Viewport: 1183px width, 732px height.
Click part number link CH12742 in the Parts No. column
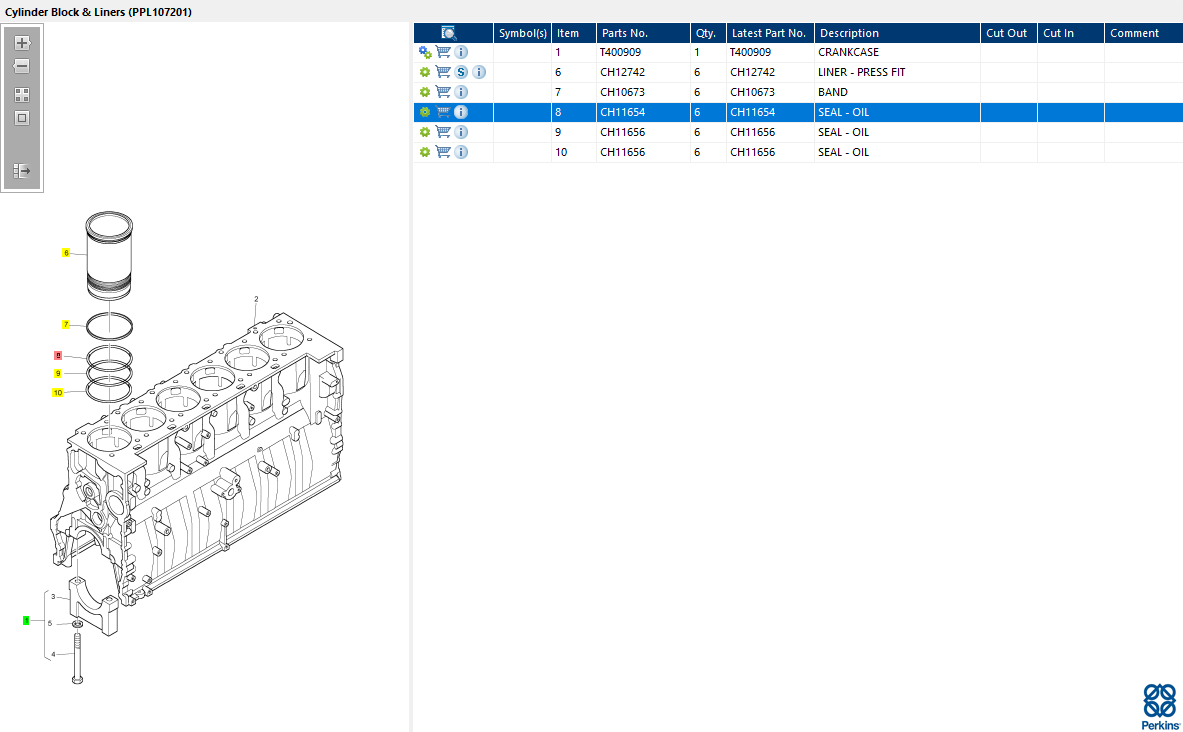622,72
